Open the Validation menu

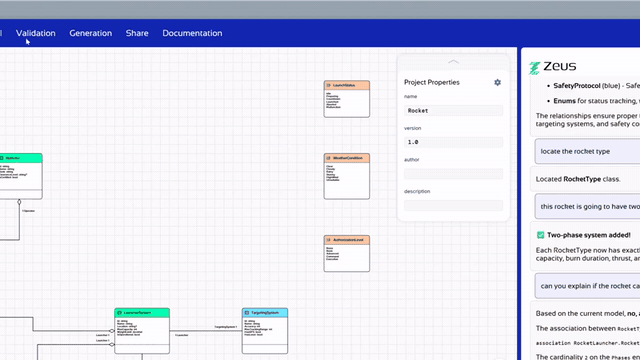coord(36,33)
